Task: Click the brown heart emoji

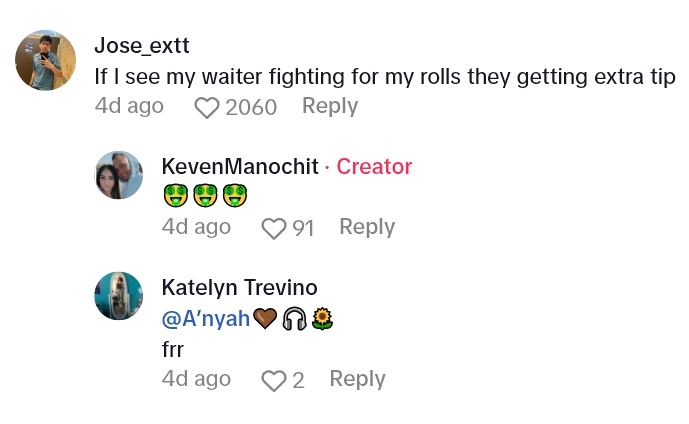Action: [265, 319]
